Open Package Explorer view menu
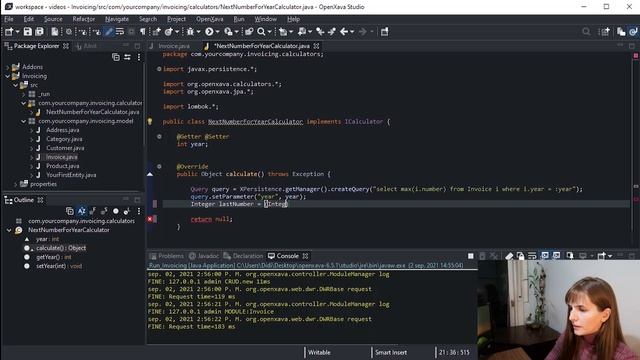This screenshot has height=360, width=640. 139,57
